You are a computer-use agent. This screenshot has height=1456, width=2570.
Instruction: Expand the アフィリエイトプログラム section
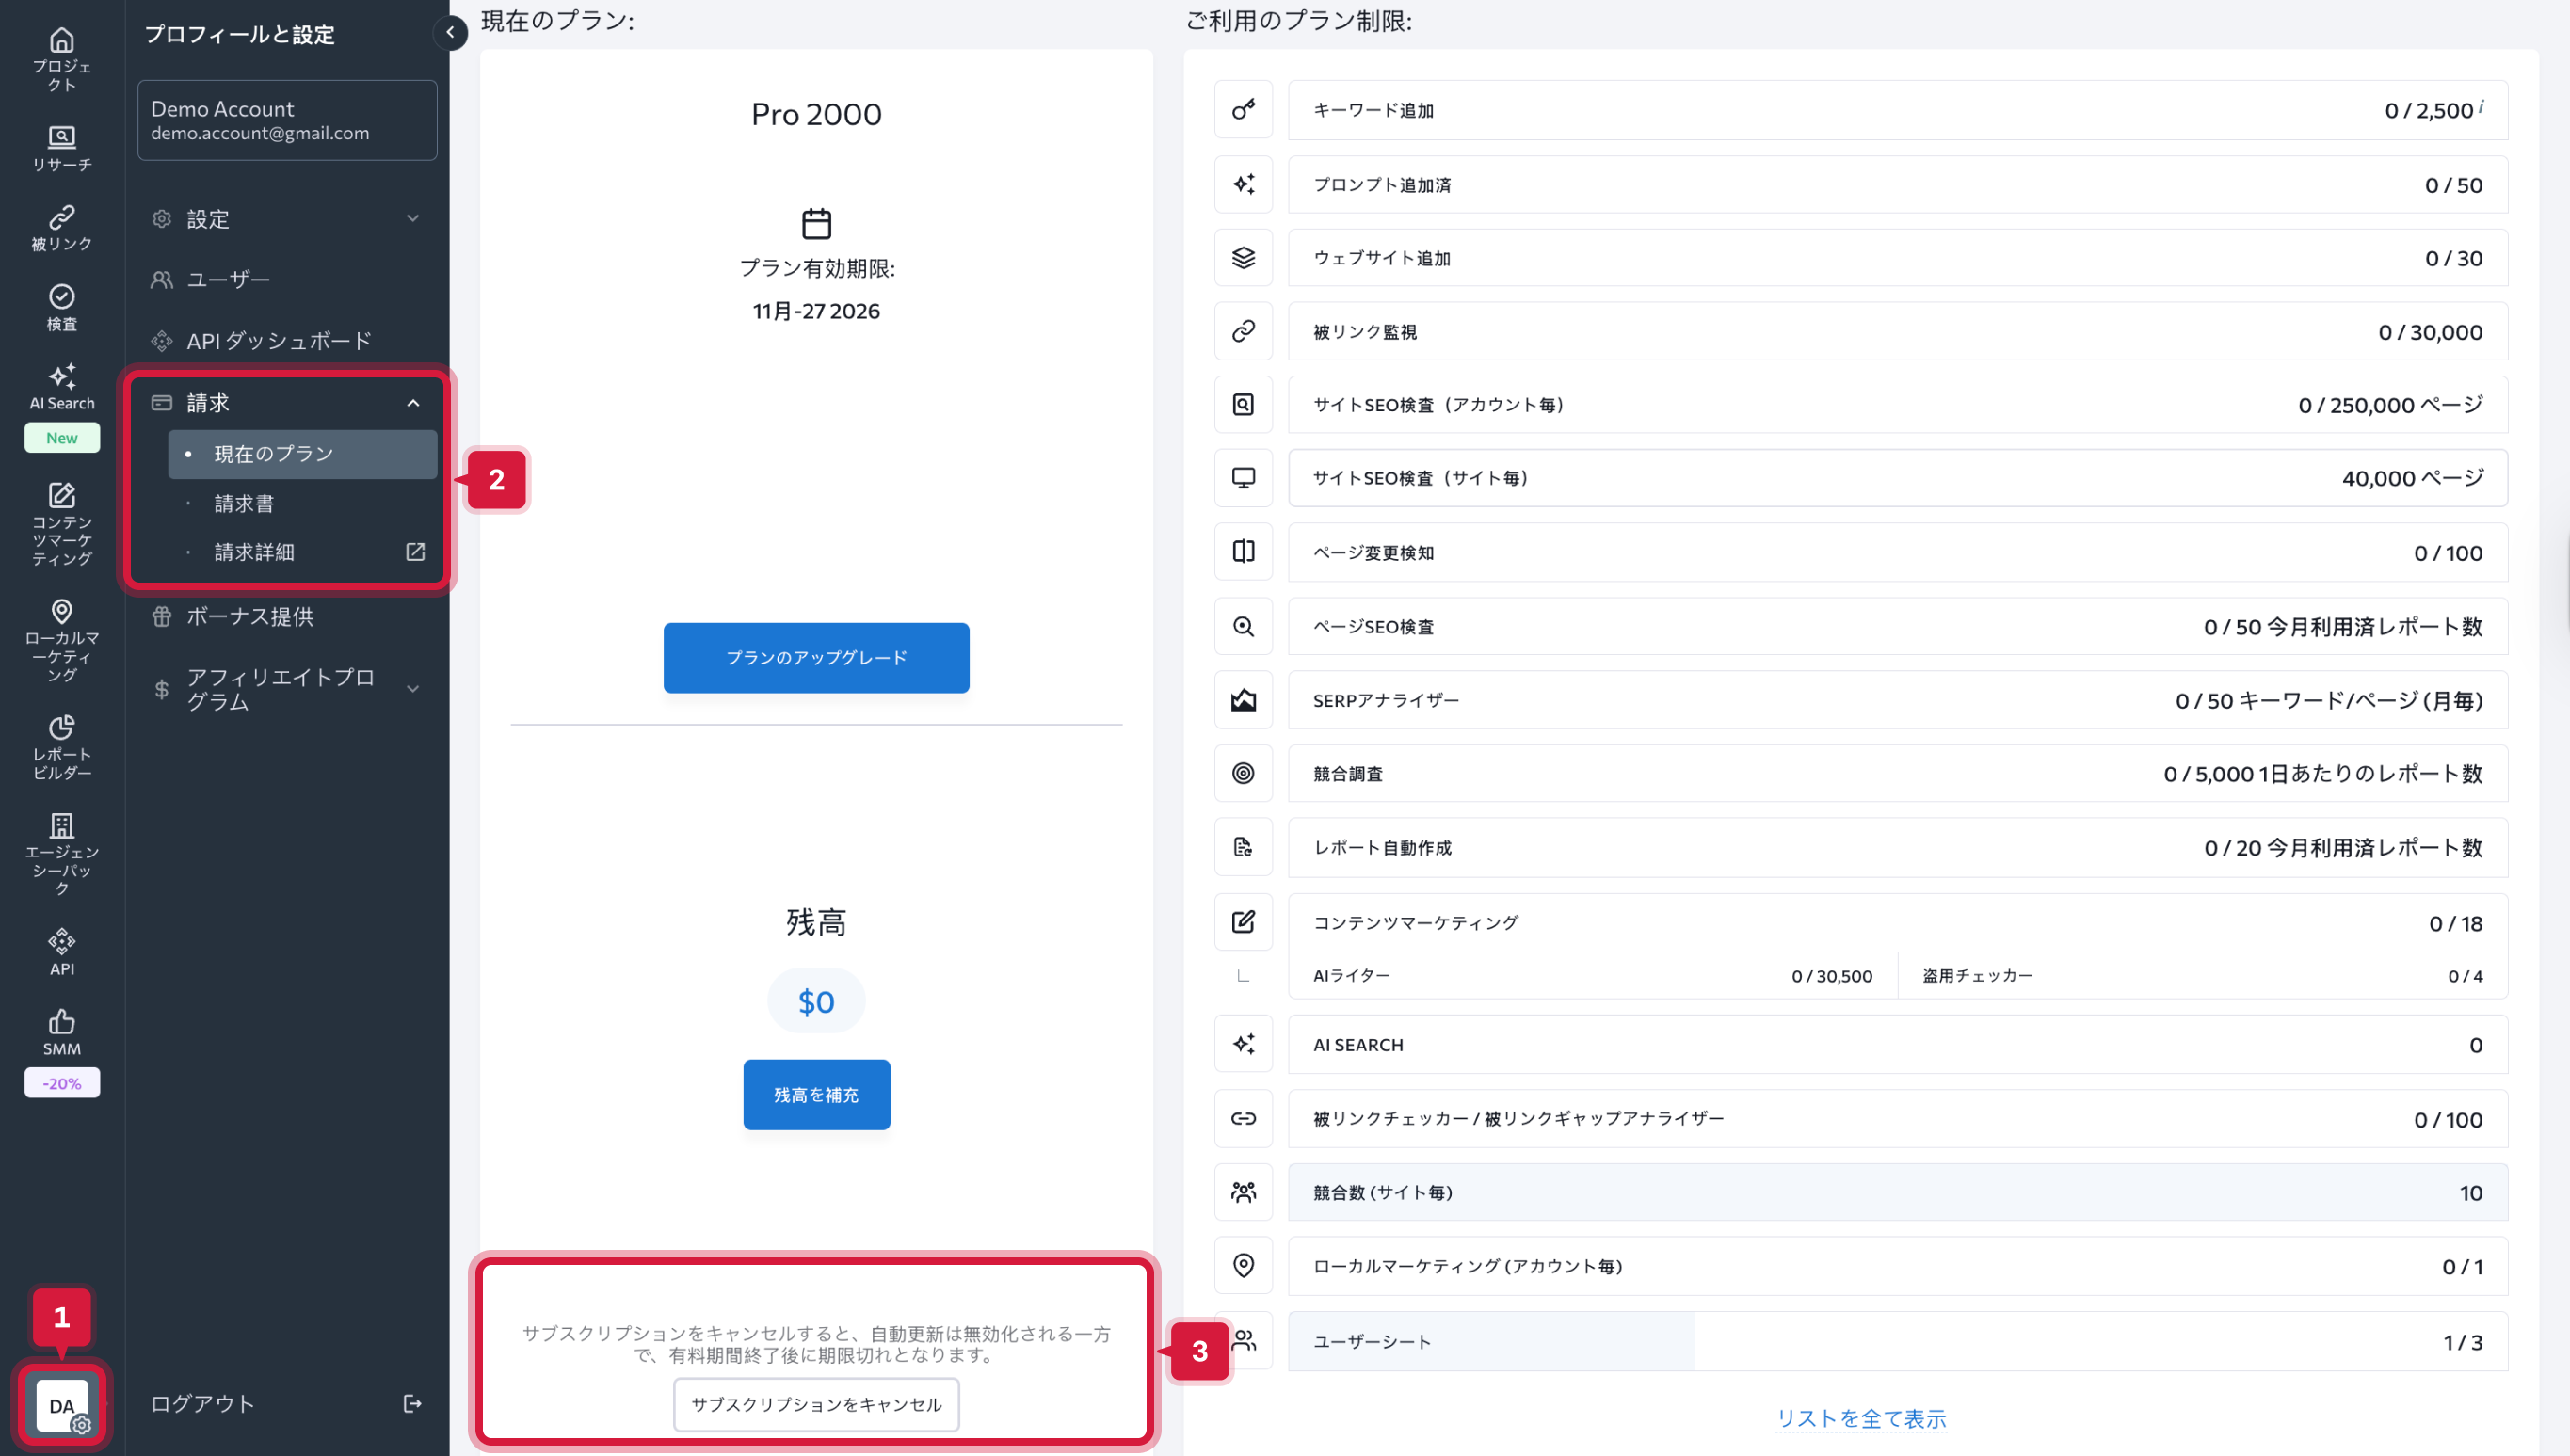coord(412,689)
